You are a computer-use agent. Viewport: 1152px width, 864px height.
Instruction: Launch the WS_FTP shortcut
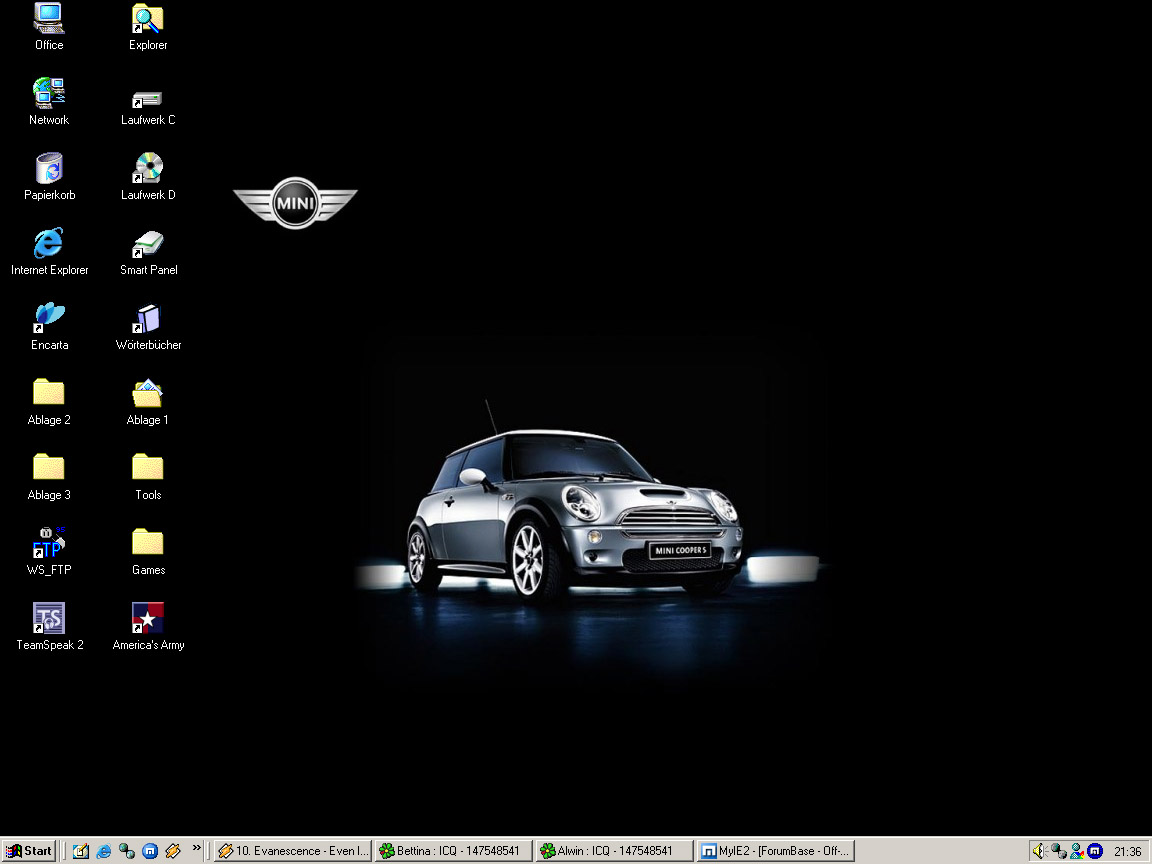pos(49,552)
